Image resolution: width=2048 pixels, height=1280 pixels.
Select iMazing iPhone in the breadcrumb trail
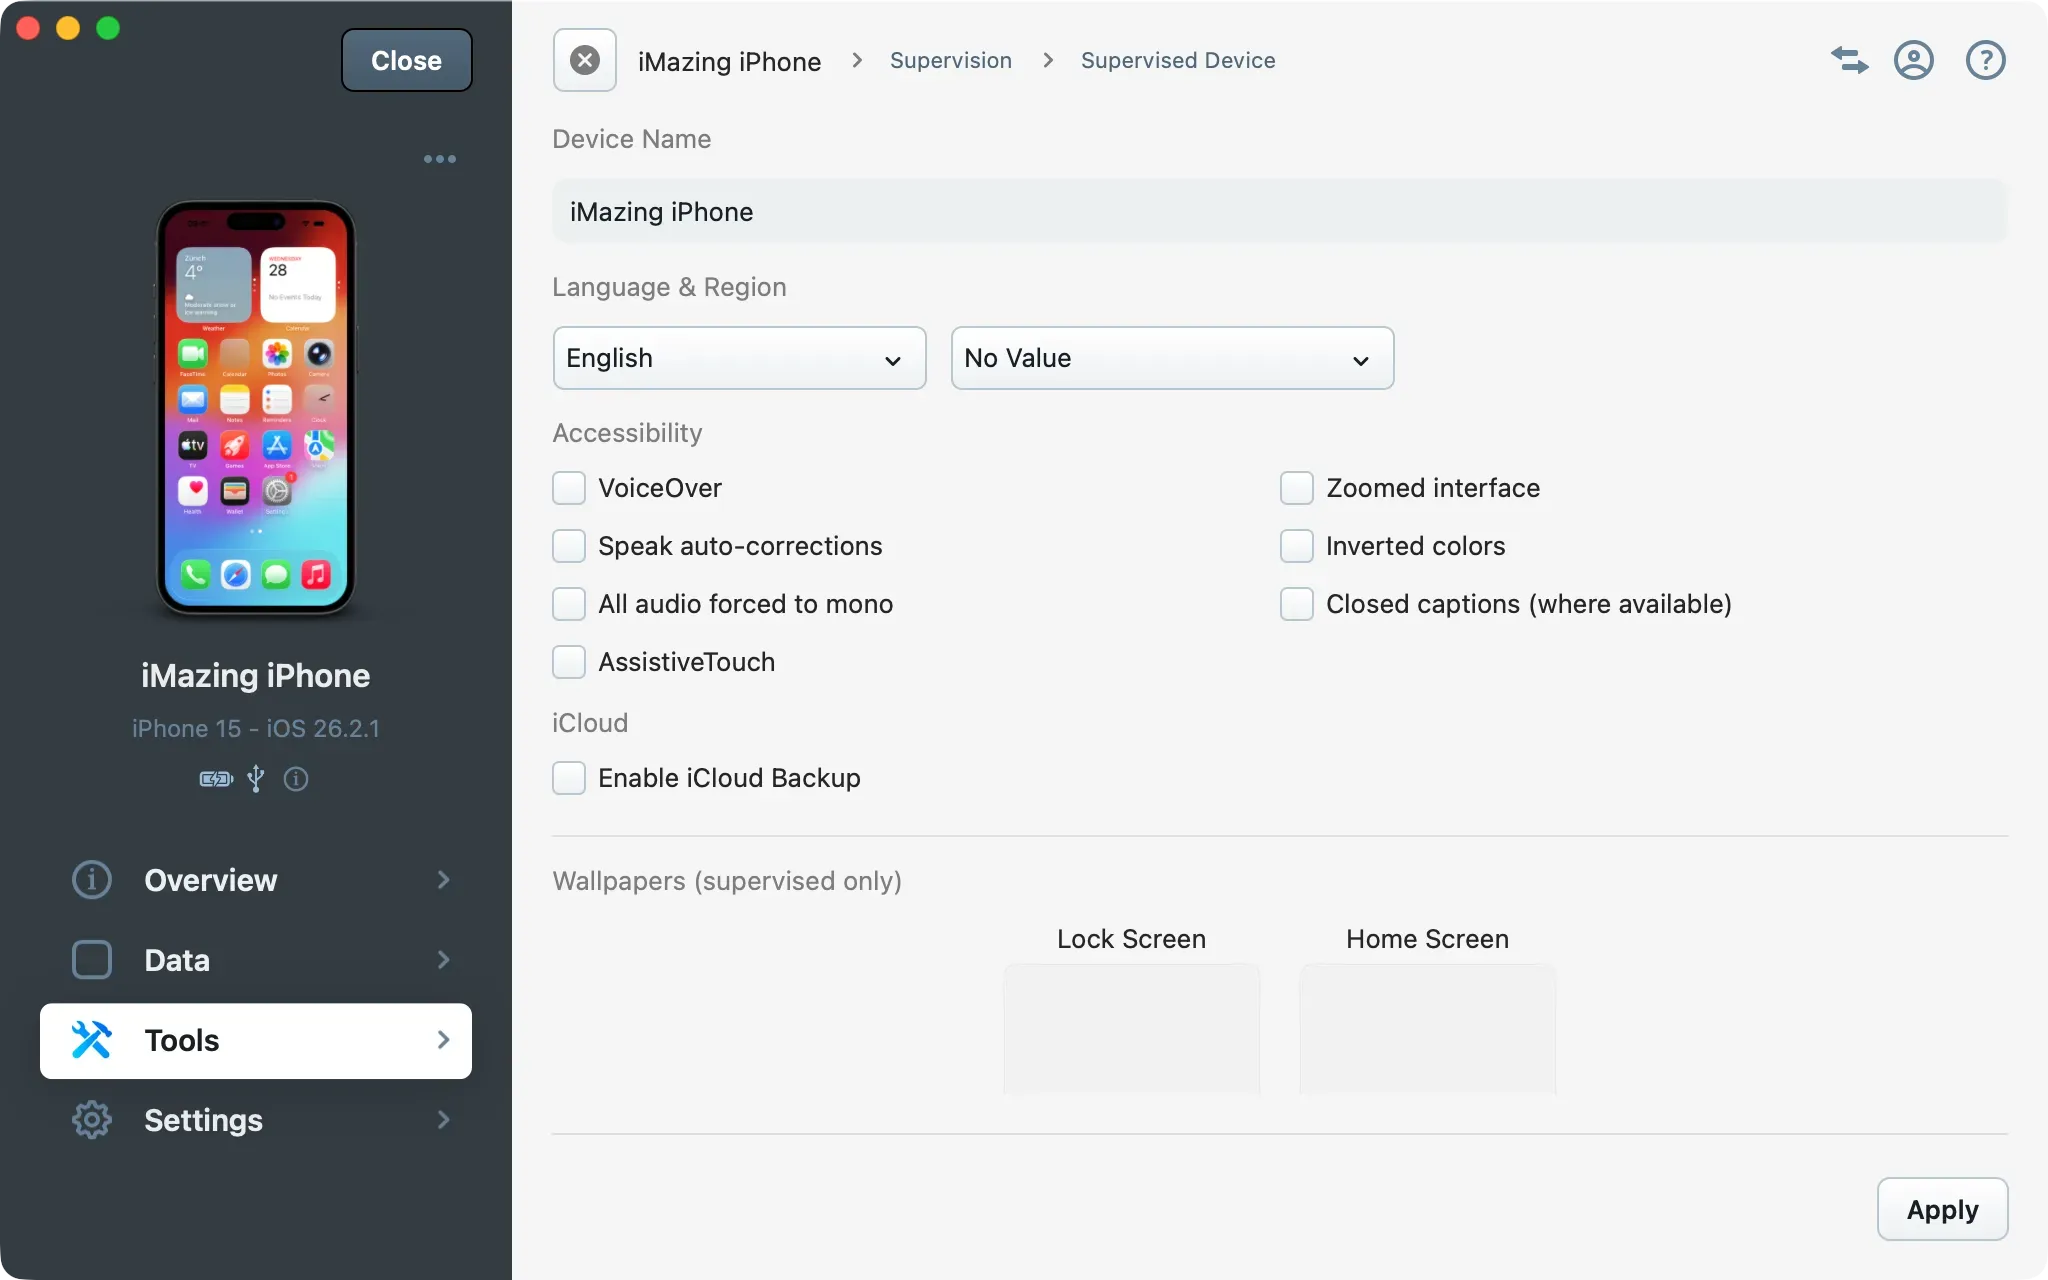click(729, 60)
